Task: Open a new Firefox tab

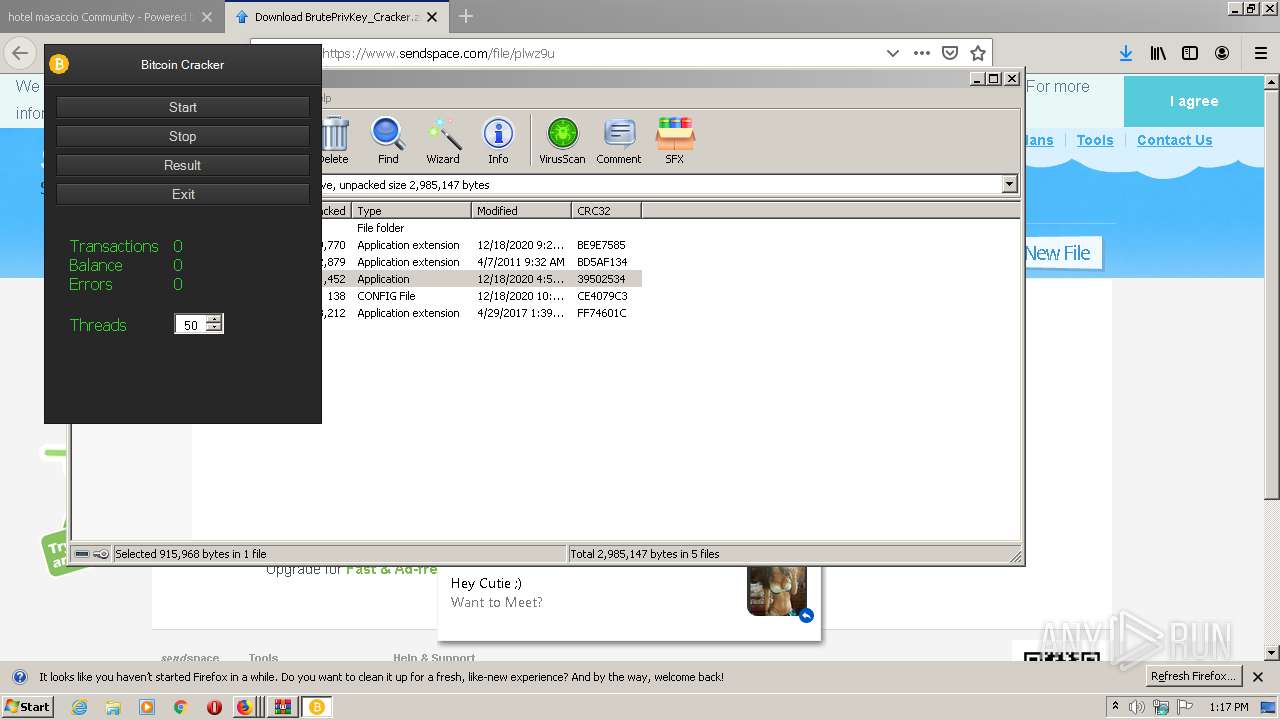Action: pyautogui.click(x=466, y=16)
